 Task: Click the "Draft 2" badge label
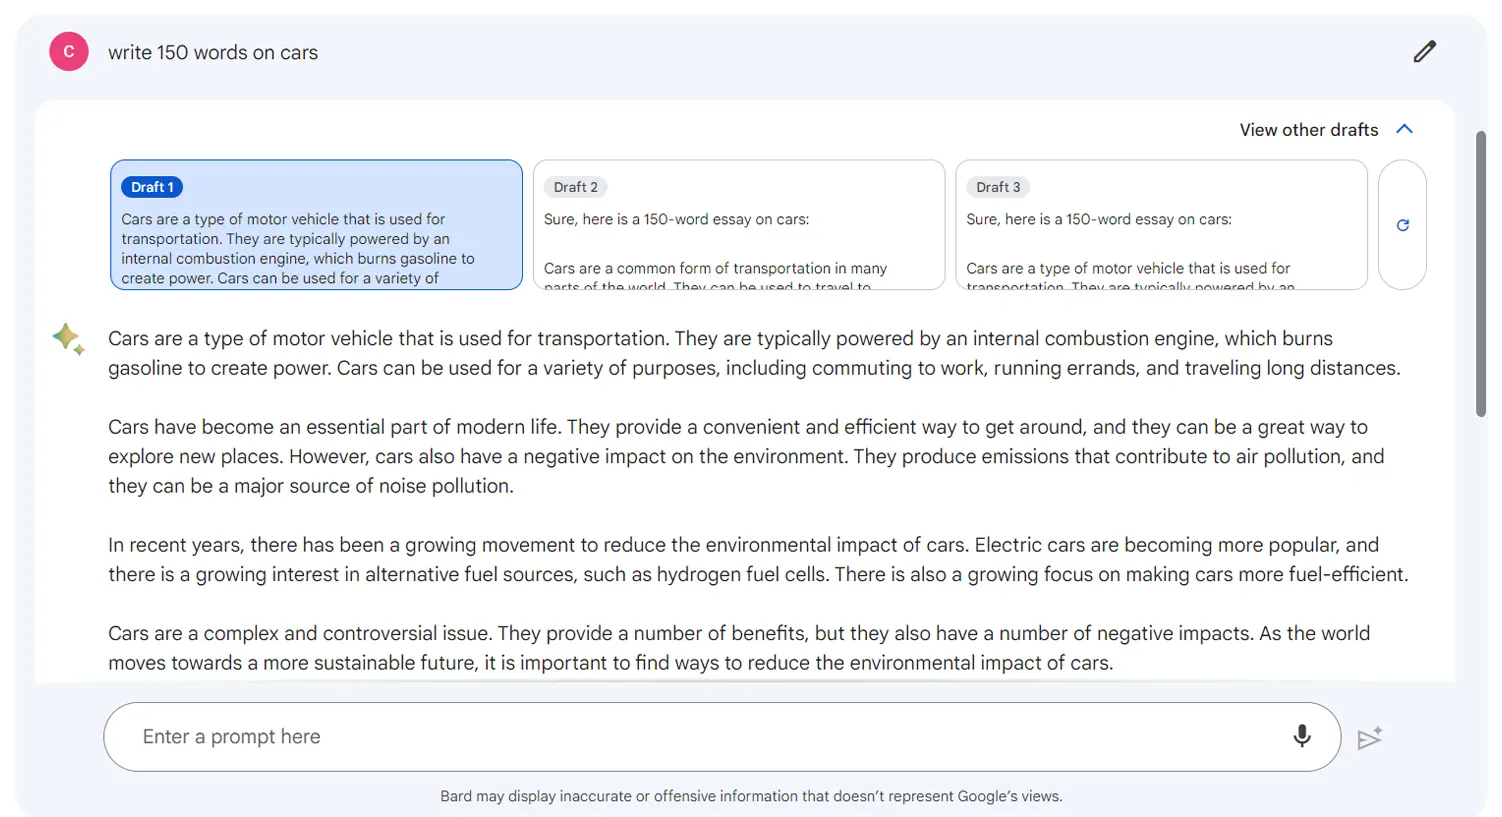[x=575, y=187]
